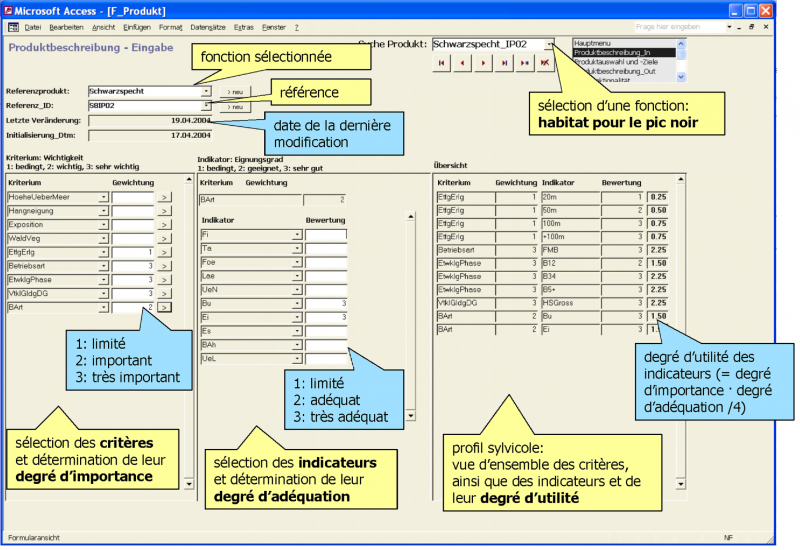The height and width of the screenshot is (550, 800).
Task: Click Bewertung field for Fi indicator
Action: [x=326, y=235]
